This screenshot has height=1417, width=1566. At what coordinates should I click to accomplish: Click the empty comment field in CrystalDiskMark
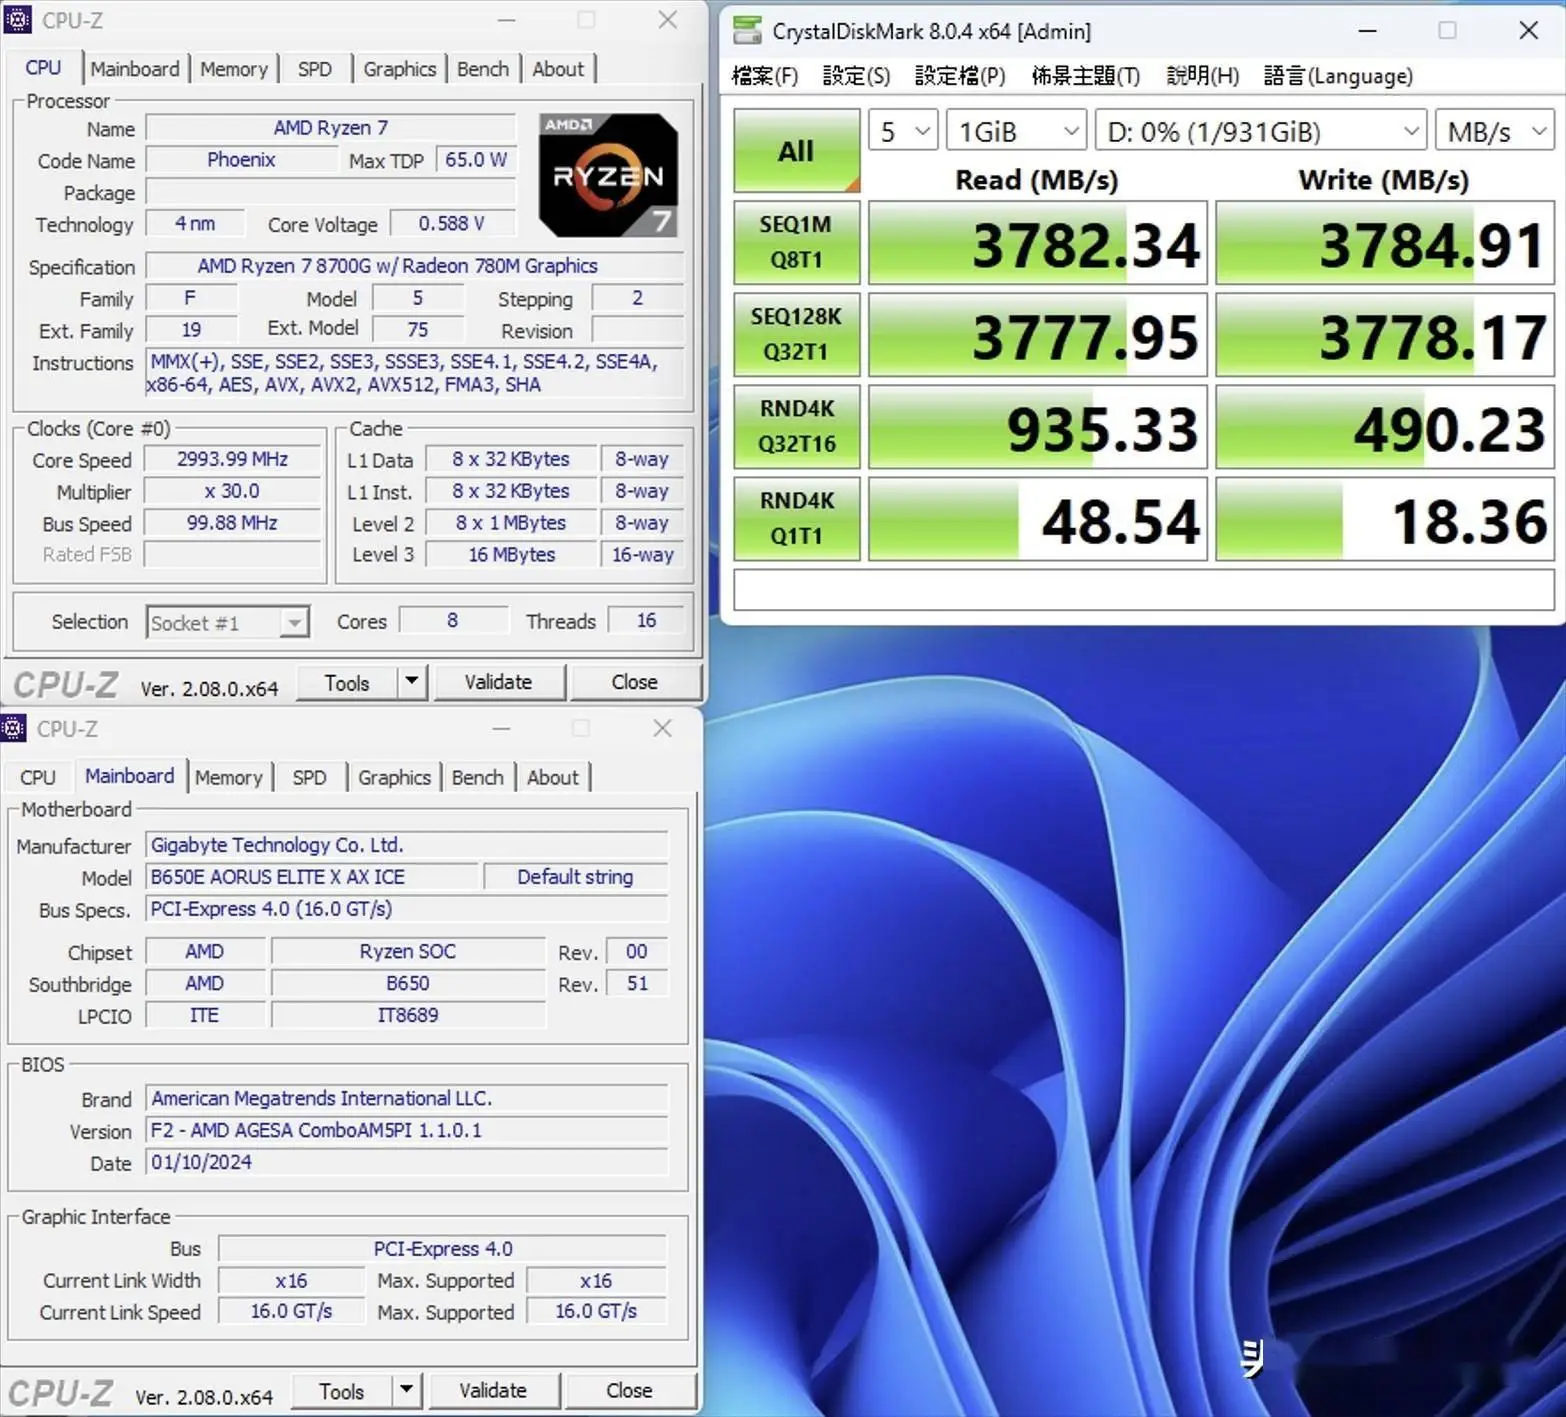point(1144,590)
